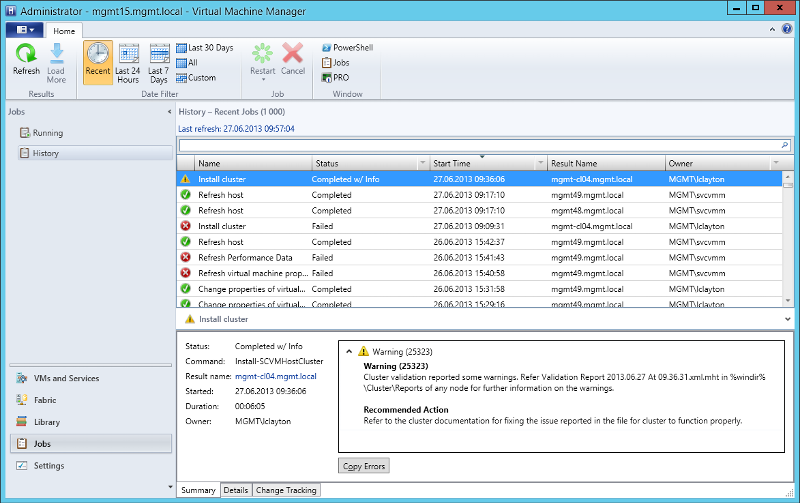Open the Settings workspace
The height and width of the screenshot is (503, 800).
(x=91, y=466)
